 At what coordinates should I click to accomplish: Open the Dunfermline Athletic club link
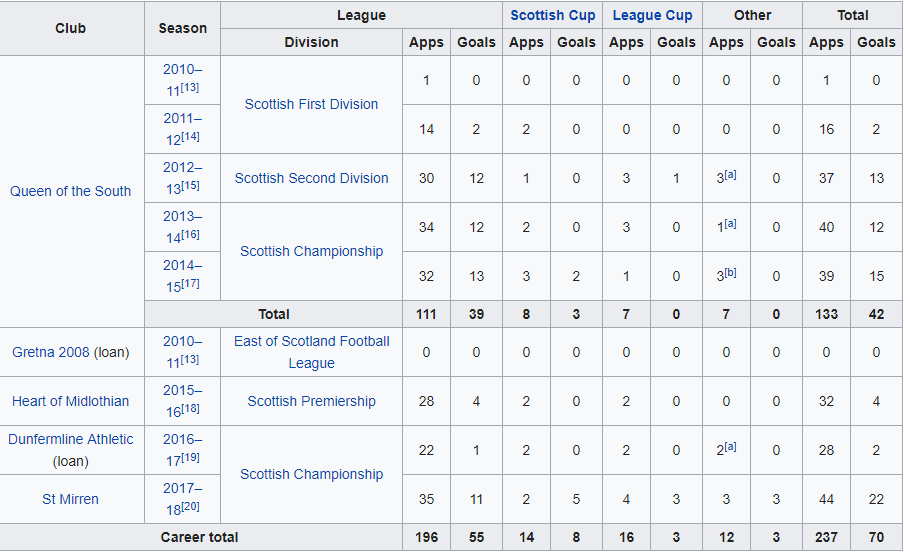pyautogui.click(x=70, y=439)
